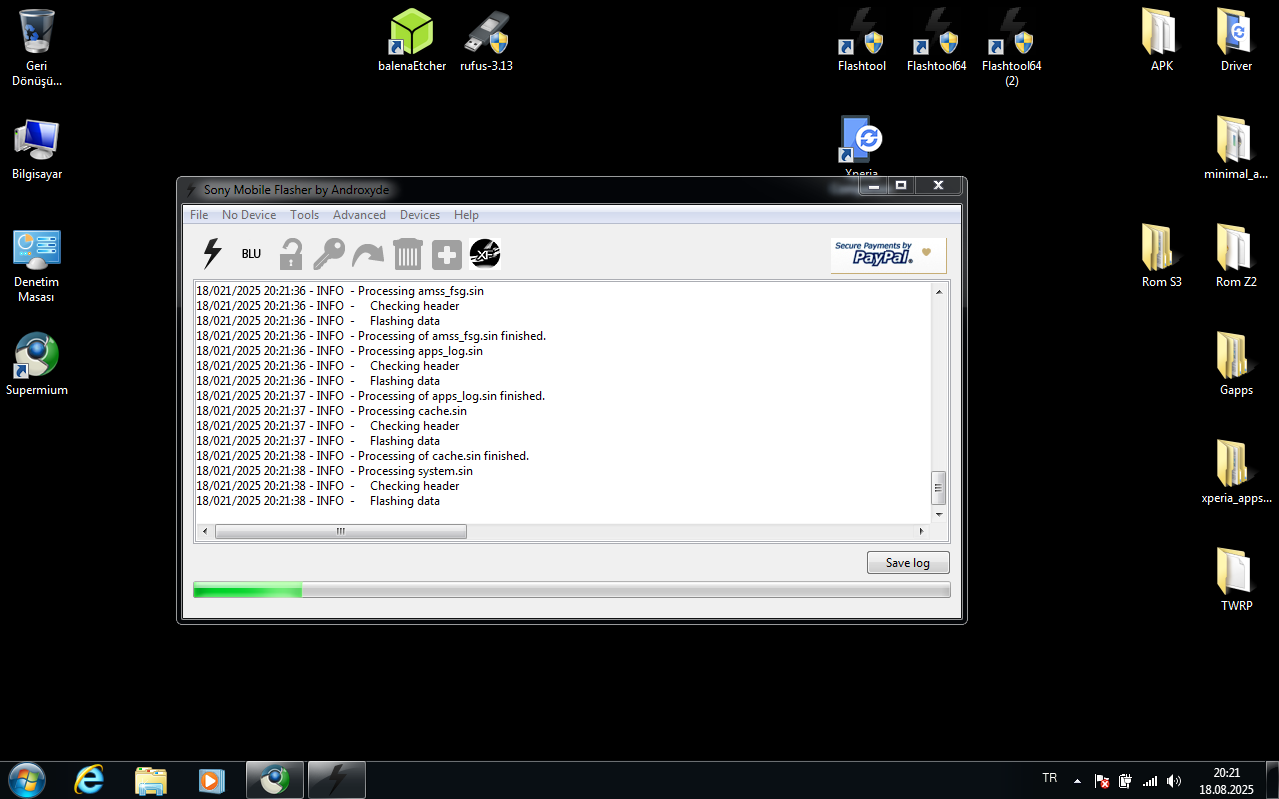Click the log scroll-down arrow
Screen dimensions: 1279x799
(x=938, y=514)
